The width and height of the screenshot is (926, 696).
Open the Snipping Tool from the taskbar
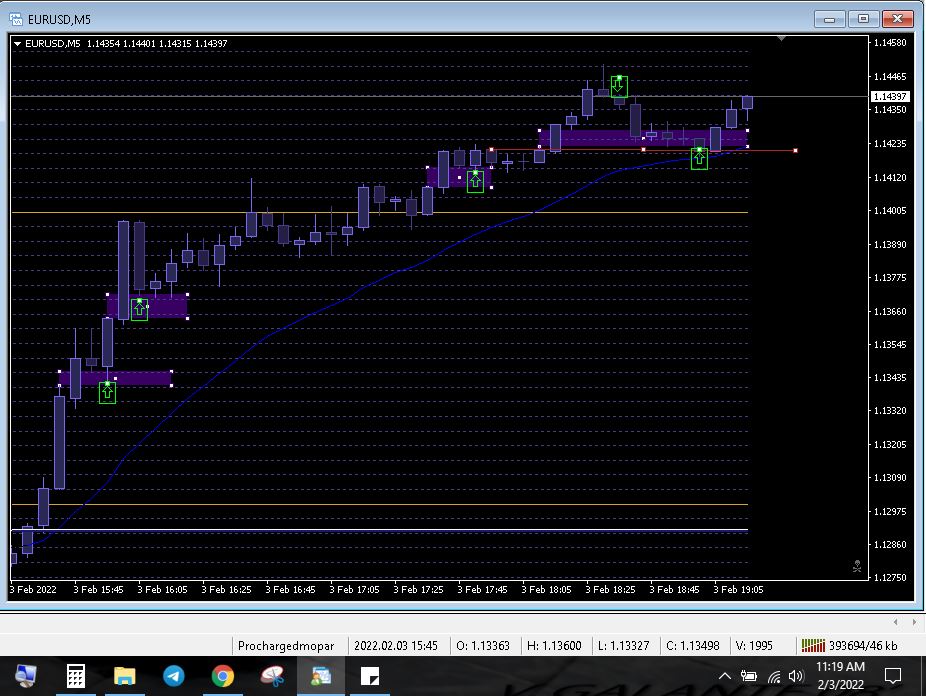272,676
